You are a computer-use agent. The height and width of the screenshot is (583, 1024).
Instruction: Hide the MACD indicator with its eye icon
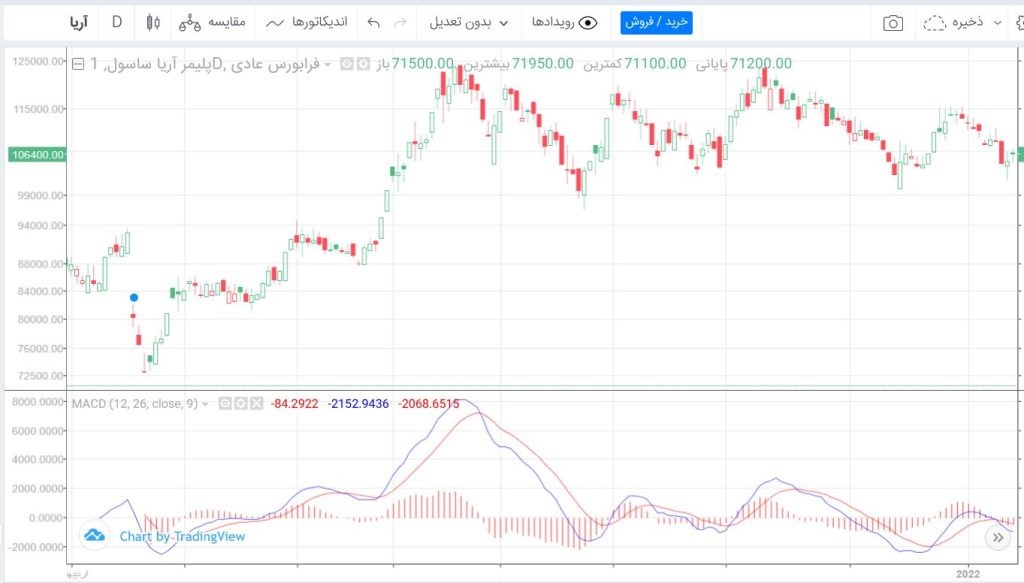click(224, 404)
